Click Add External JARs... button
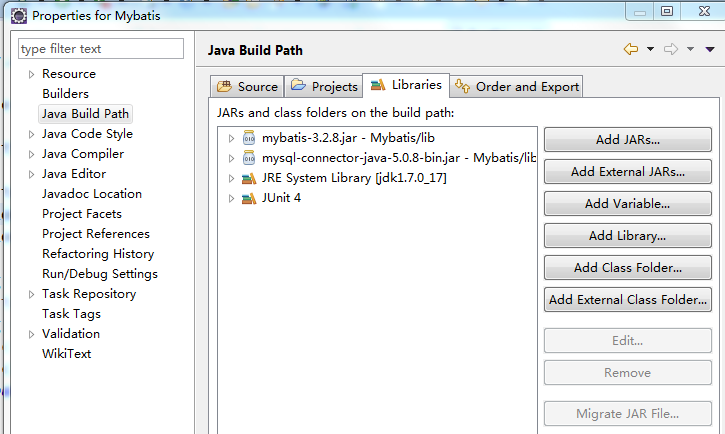 pyautogui.click(x=627, y=171)
